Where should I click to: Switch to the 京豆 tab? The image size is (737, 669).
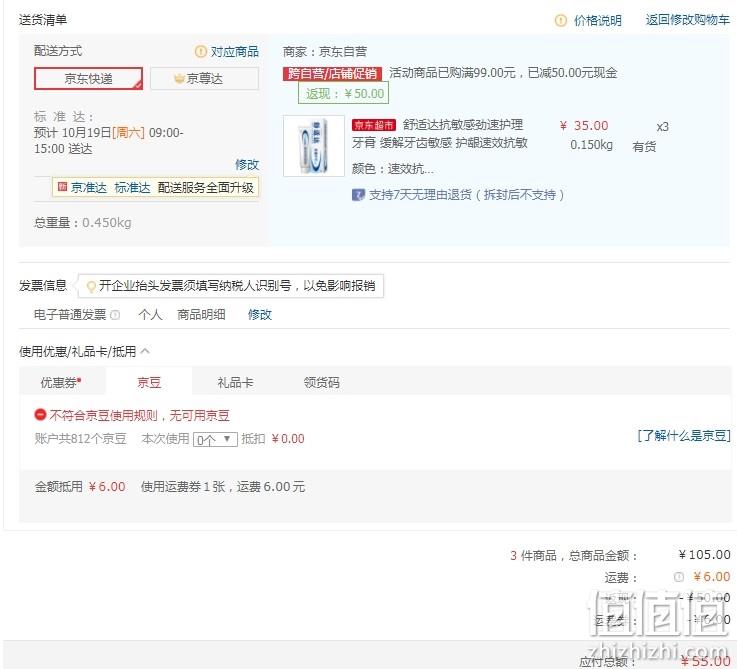[x=149, y=382]
